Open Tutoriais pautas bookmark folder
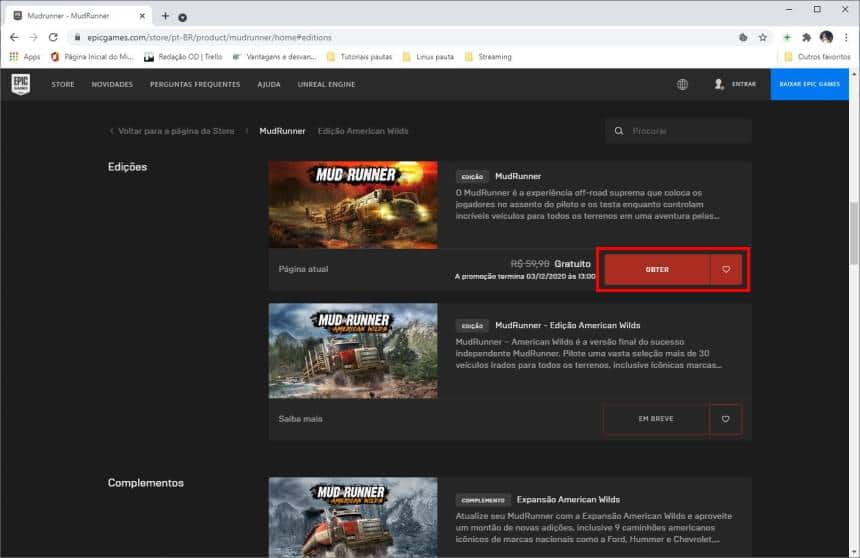 coord(360,57)
